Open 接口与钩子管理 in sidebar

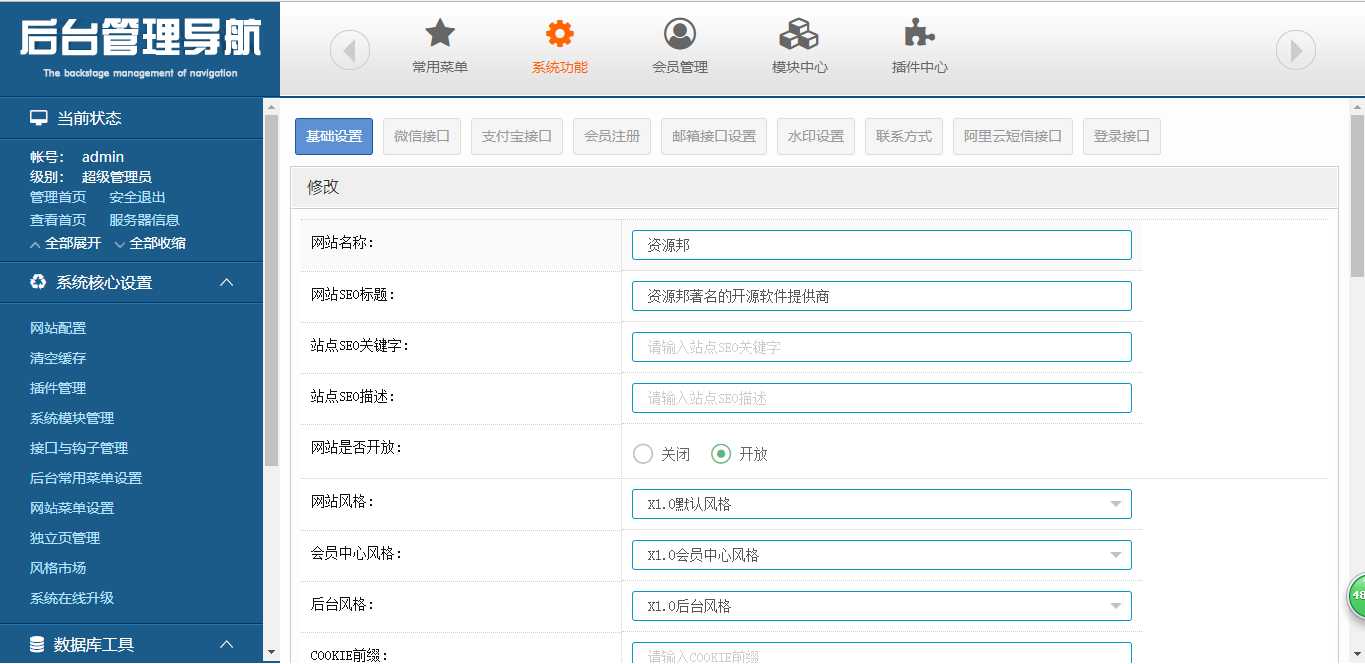(x=79, y=448)
